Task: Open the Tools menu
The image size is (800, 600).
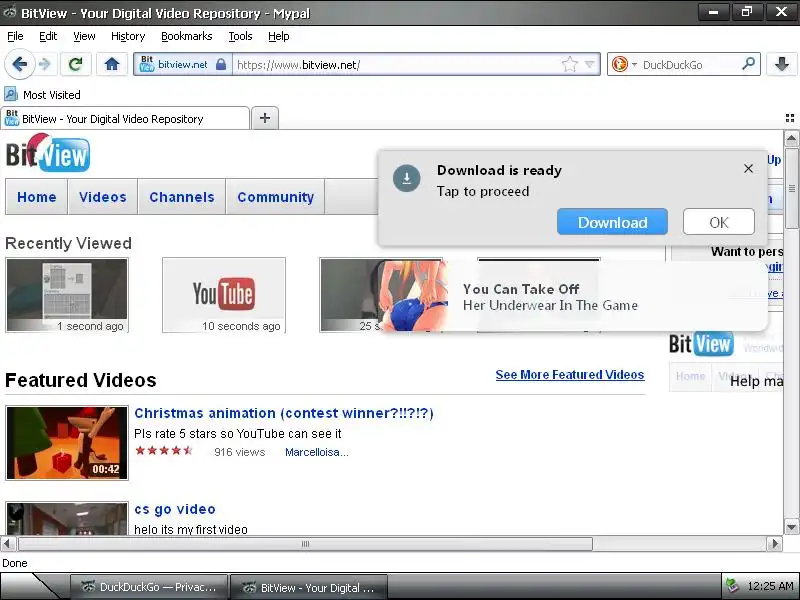Action: [240, 36]
